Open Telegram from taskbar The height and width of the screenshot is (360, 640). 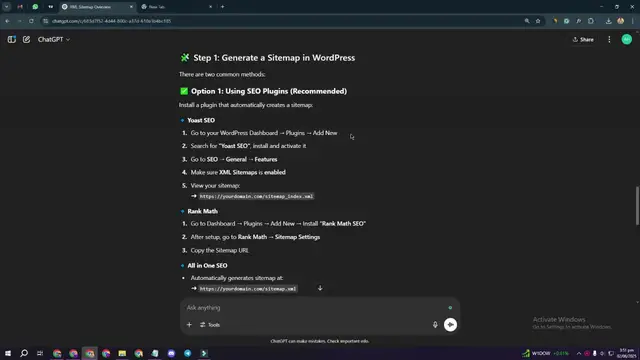(x=187, y=353)
